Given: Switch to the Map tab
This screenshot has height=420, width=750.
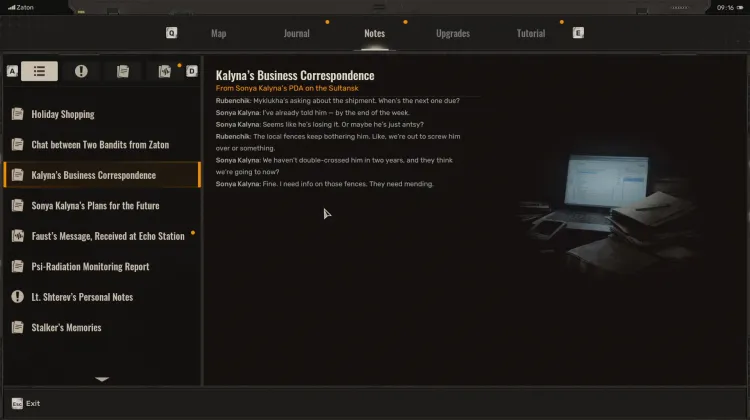Looking at the screenshot, I should click(219, 33).
